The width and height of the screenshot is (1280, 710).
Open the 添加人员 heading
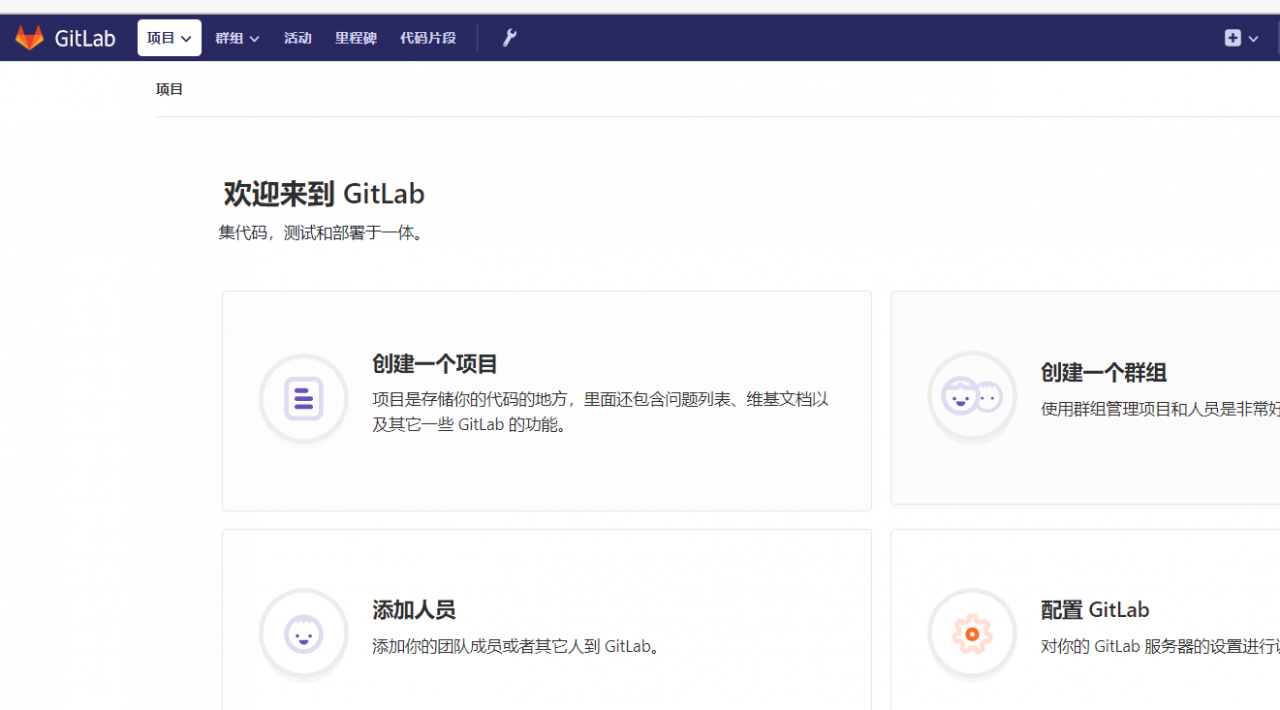[414, 610]
